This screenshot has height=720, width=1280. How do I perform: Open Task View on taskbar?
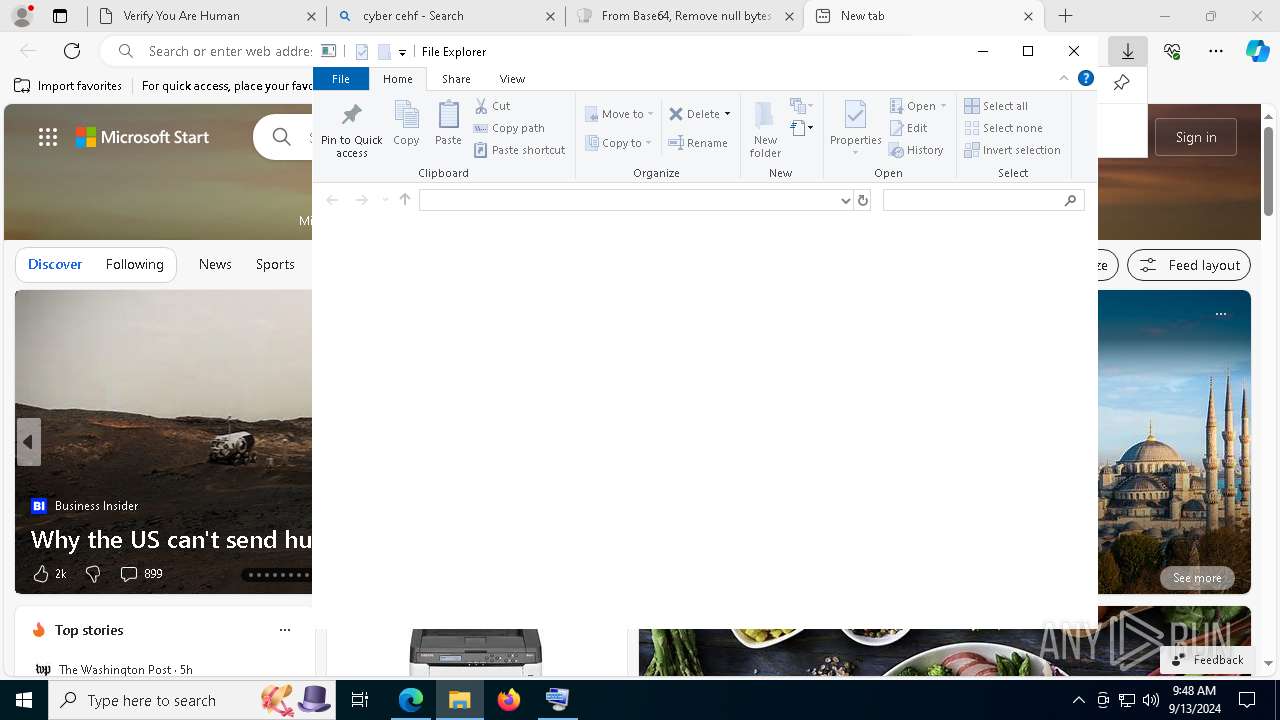tap(360, 700)
